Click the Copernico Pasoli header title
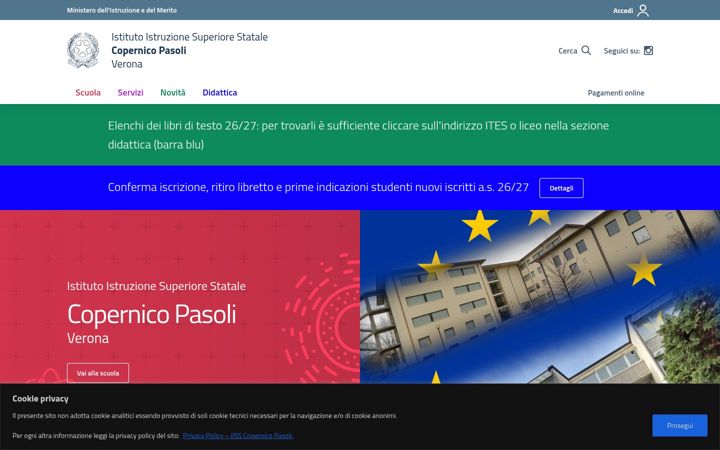The image size is (720, 450). click(149, 51)
